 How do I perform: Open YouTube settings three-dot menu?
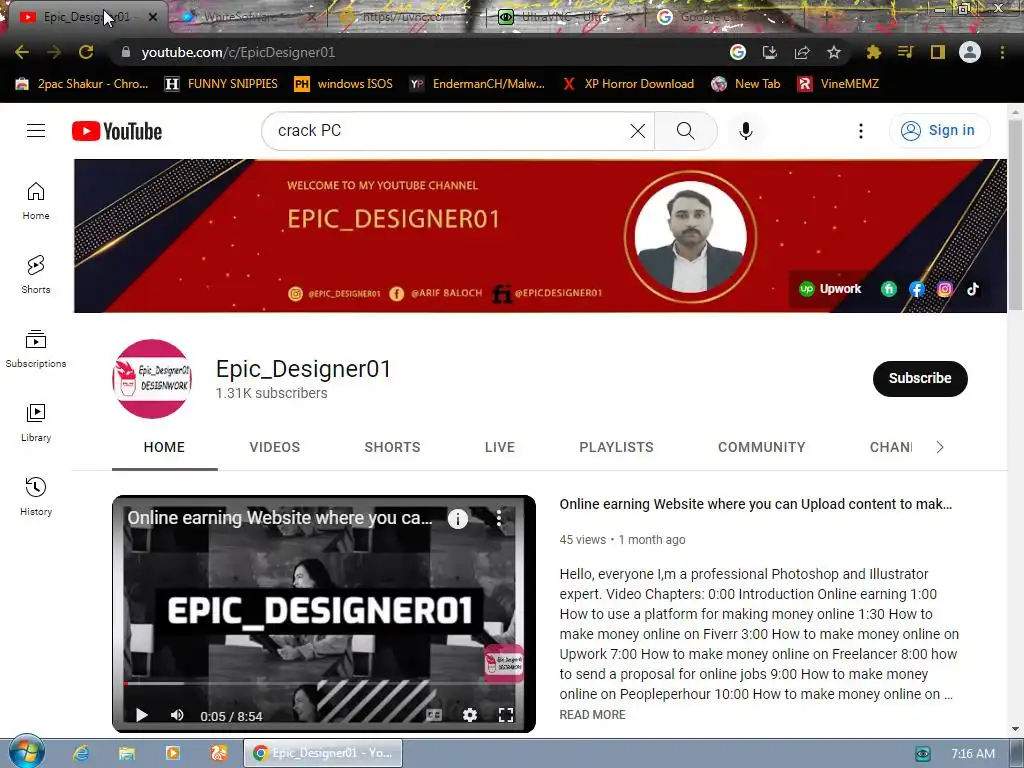pyautogui.click(x=861, y=131)
